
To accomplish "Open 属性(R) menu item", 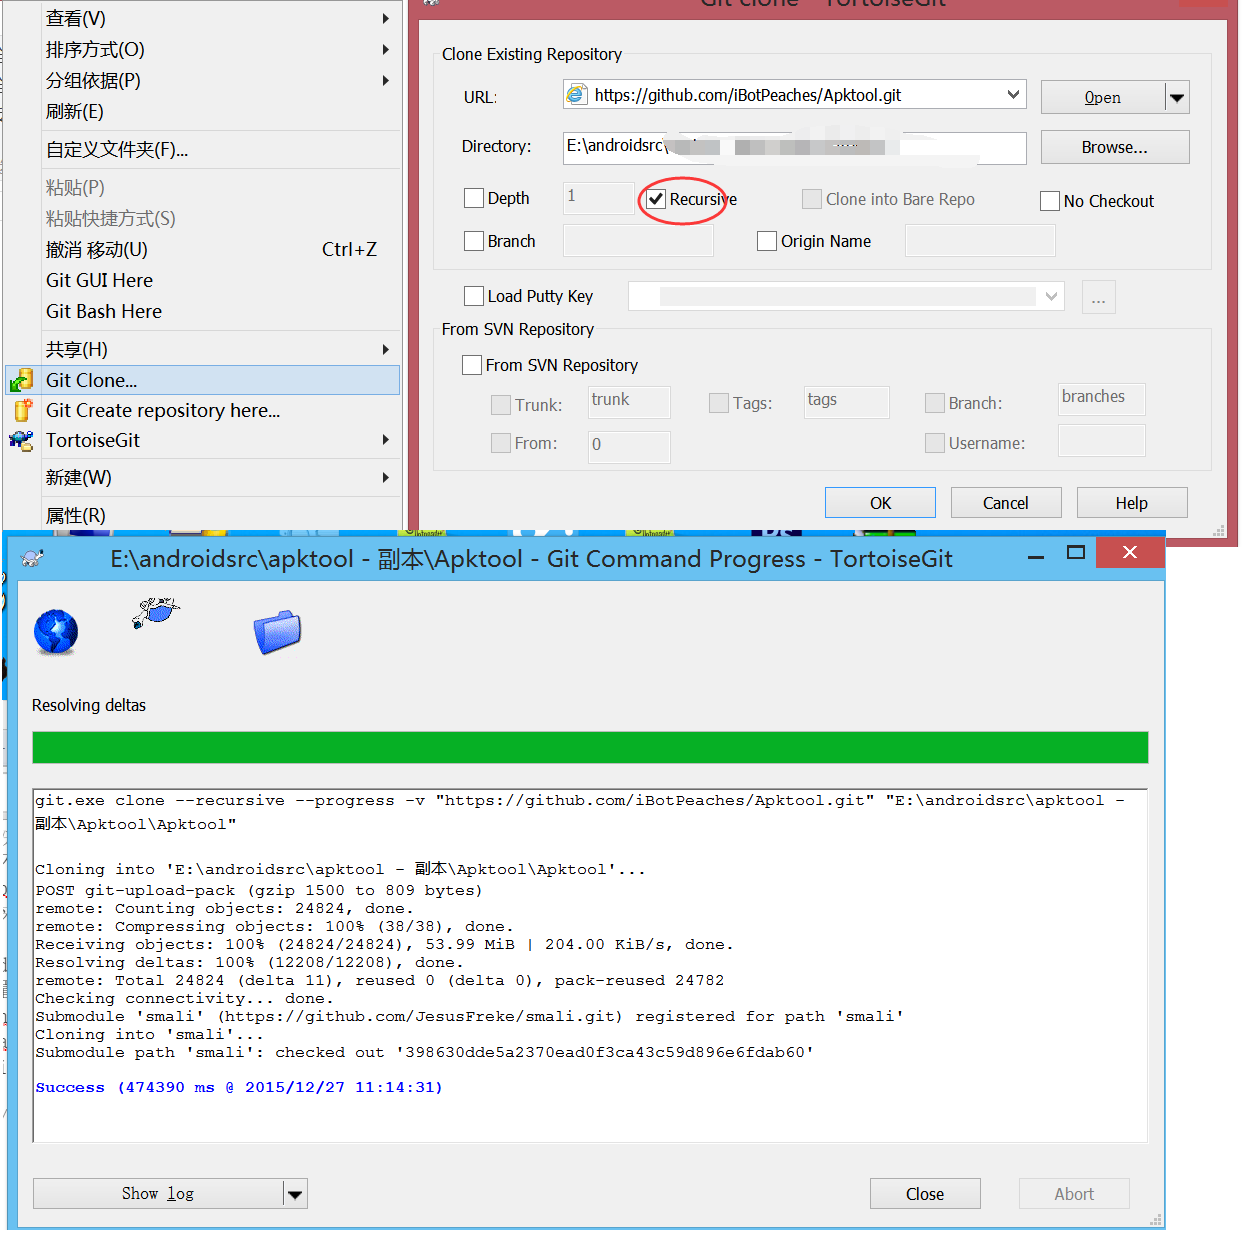I will (x=203, y=515).
